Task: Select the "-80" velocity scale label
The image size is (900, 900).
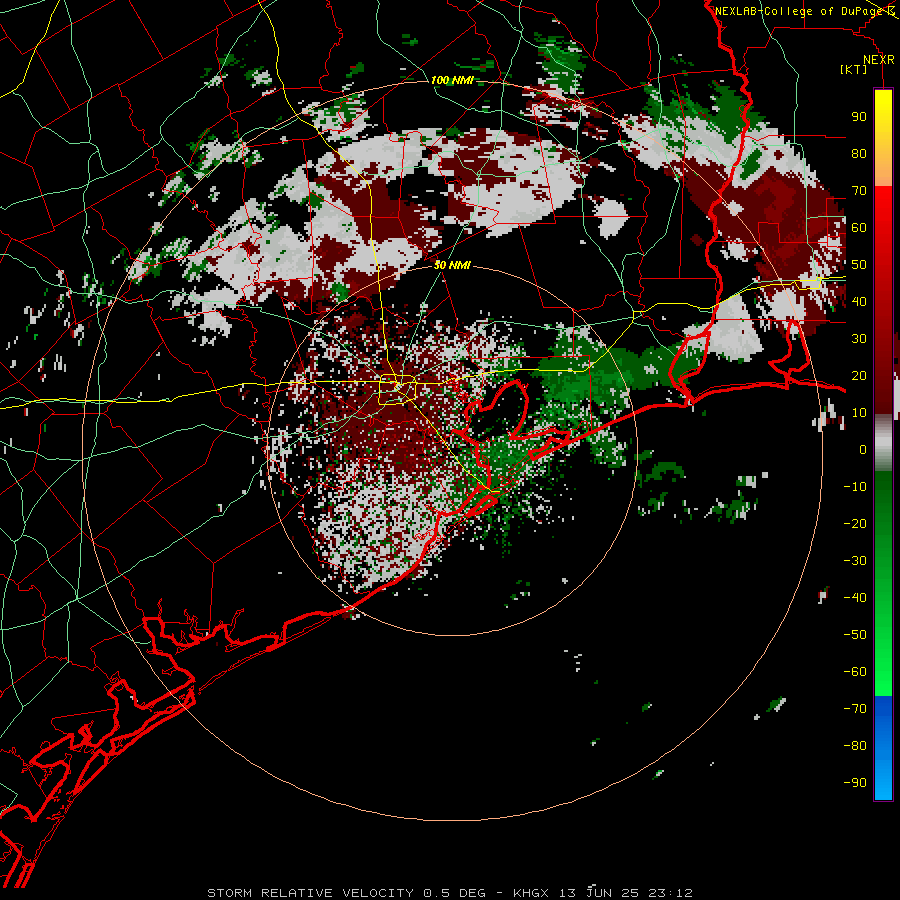Action: point(855,746)
